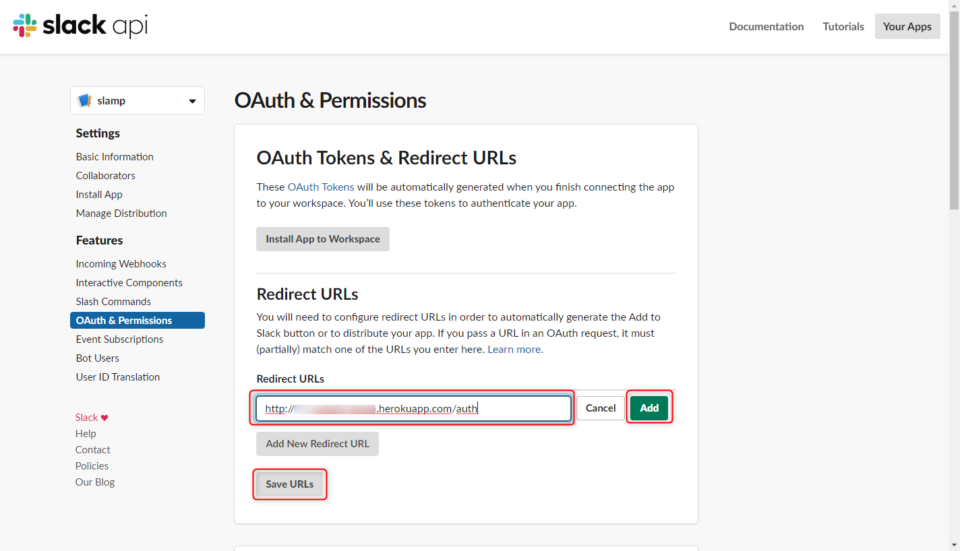Screen dimensions: 960x551
Task: Select Basic Information in sidebar
Action: [114, 157]
